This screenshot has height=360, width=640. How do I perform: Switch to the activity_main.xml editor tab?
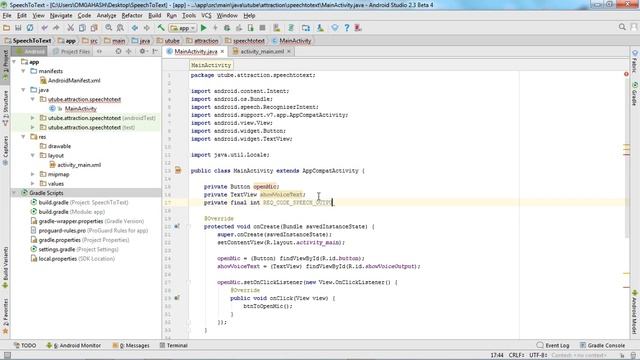coord(262,51)
